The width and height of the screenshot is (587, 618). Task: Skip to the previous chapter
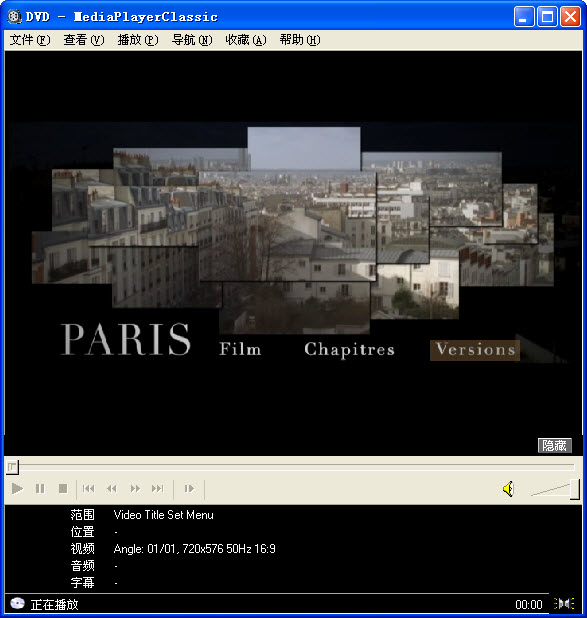pyautogui.click(x=89, y=489)
